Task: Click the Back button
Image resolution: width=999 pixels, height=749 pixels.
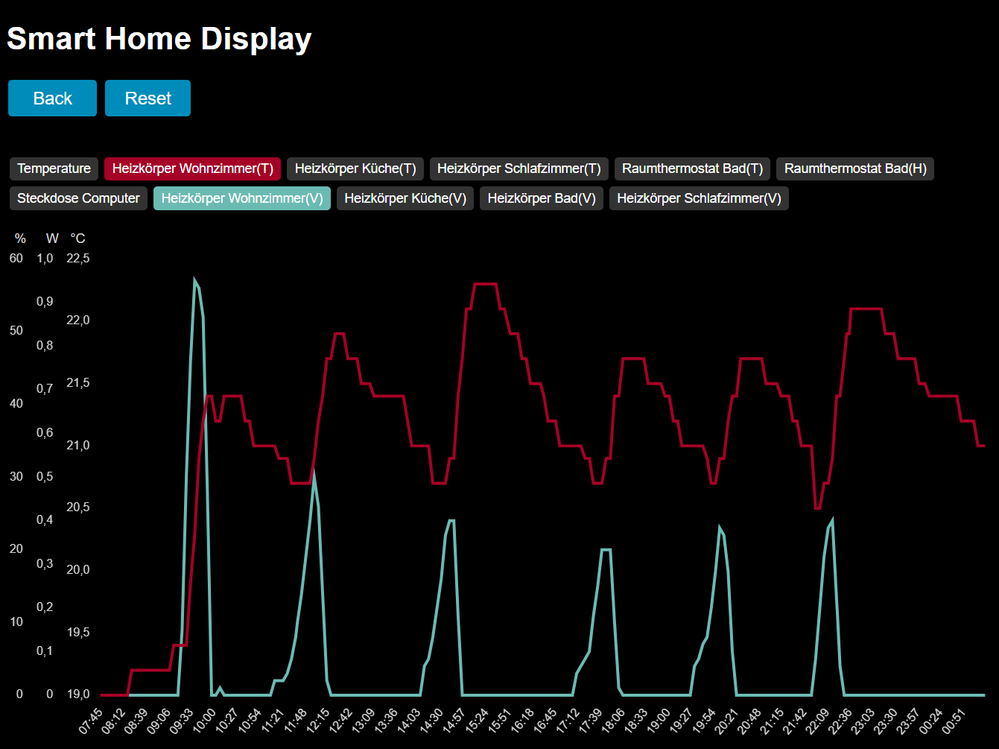Action: (52, 98)
